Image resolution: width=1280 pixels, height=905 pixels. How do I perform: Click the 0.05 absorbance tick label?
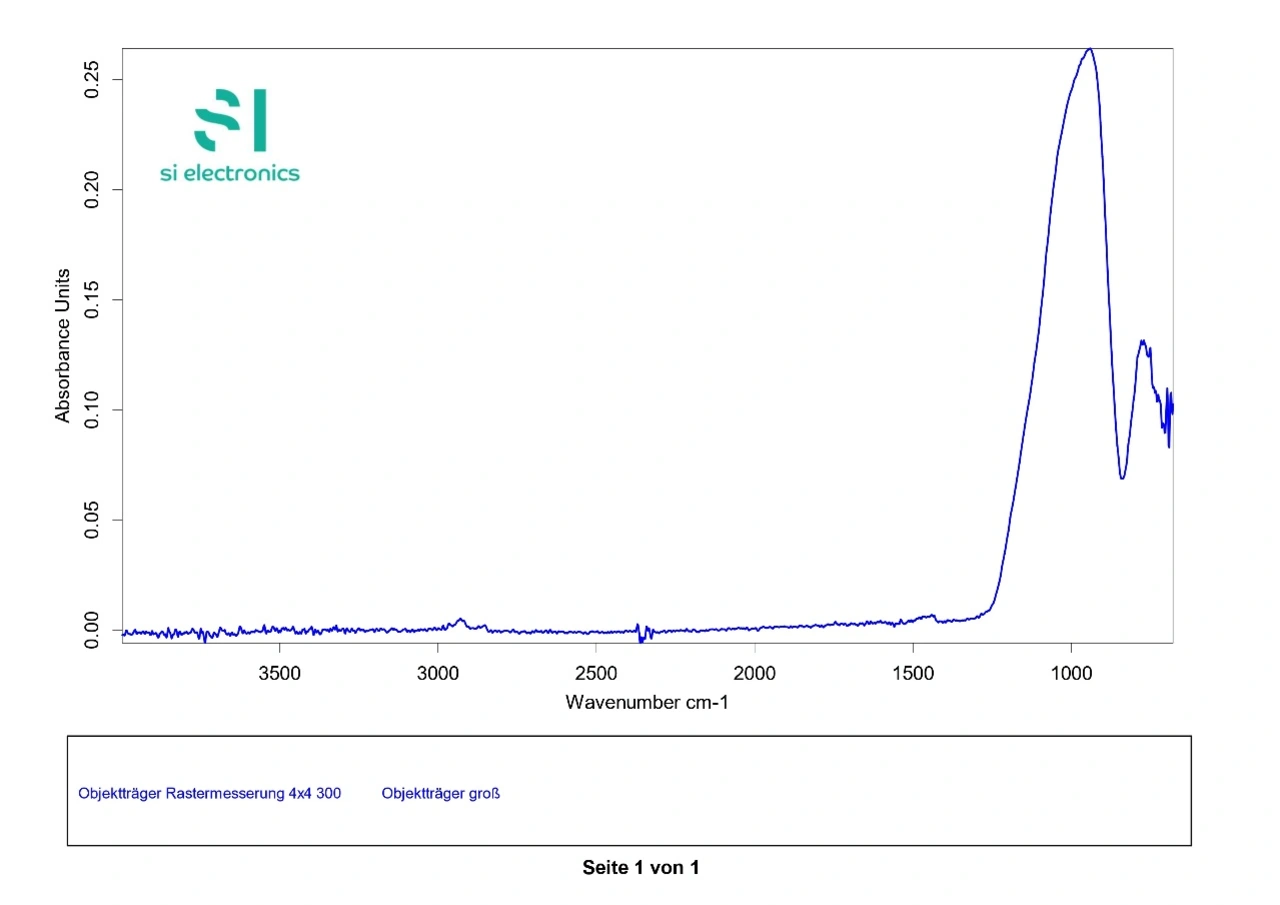coord(92,520)
